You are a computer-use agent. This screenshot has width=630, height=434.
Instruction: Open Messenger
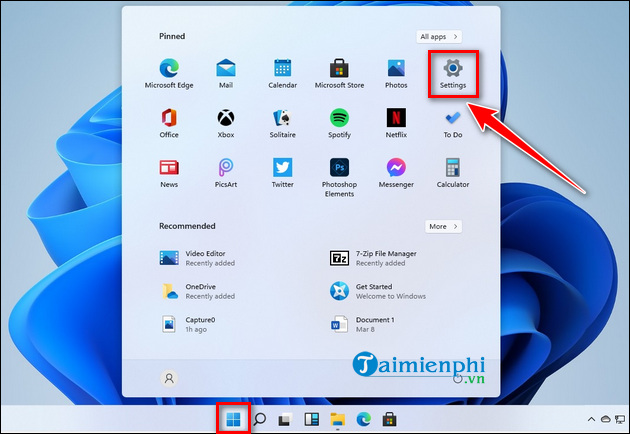pyautogui.click(x=396, y=173)
